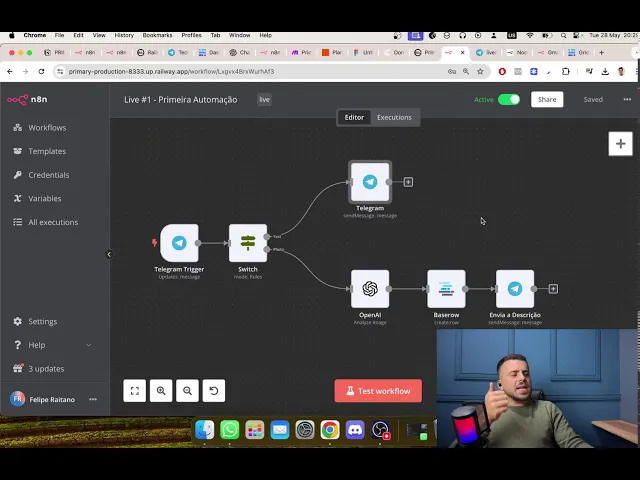The height and width of the screenshot is (480, 640).
Task: Open Chrome History menu
Action: [124, 36]
